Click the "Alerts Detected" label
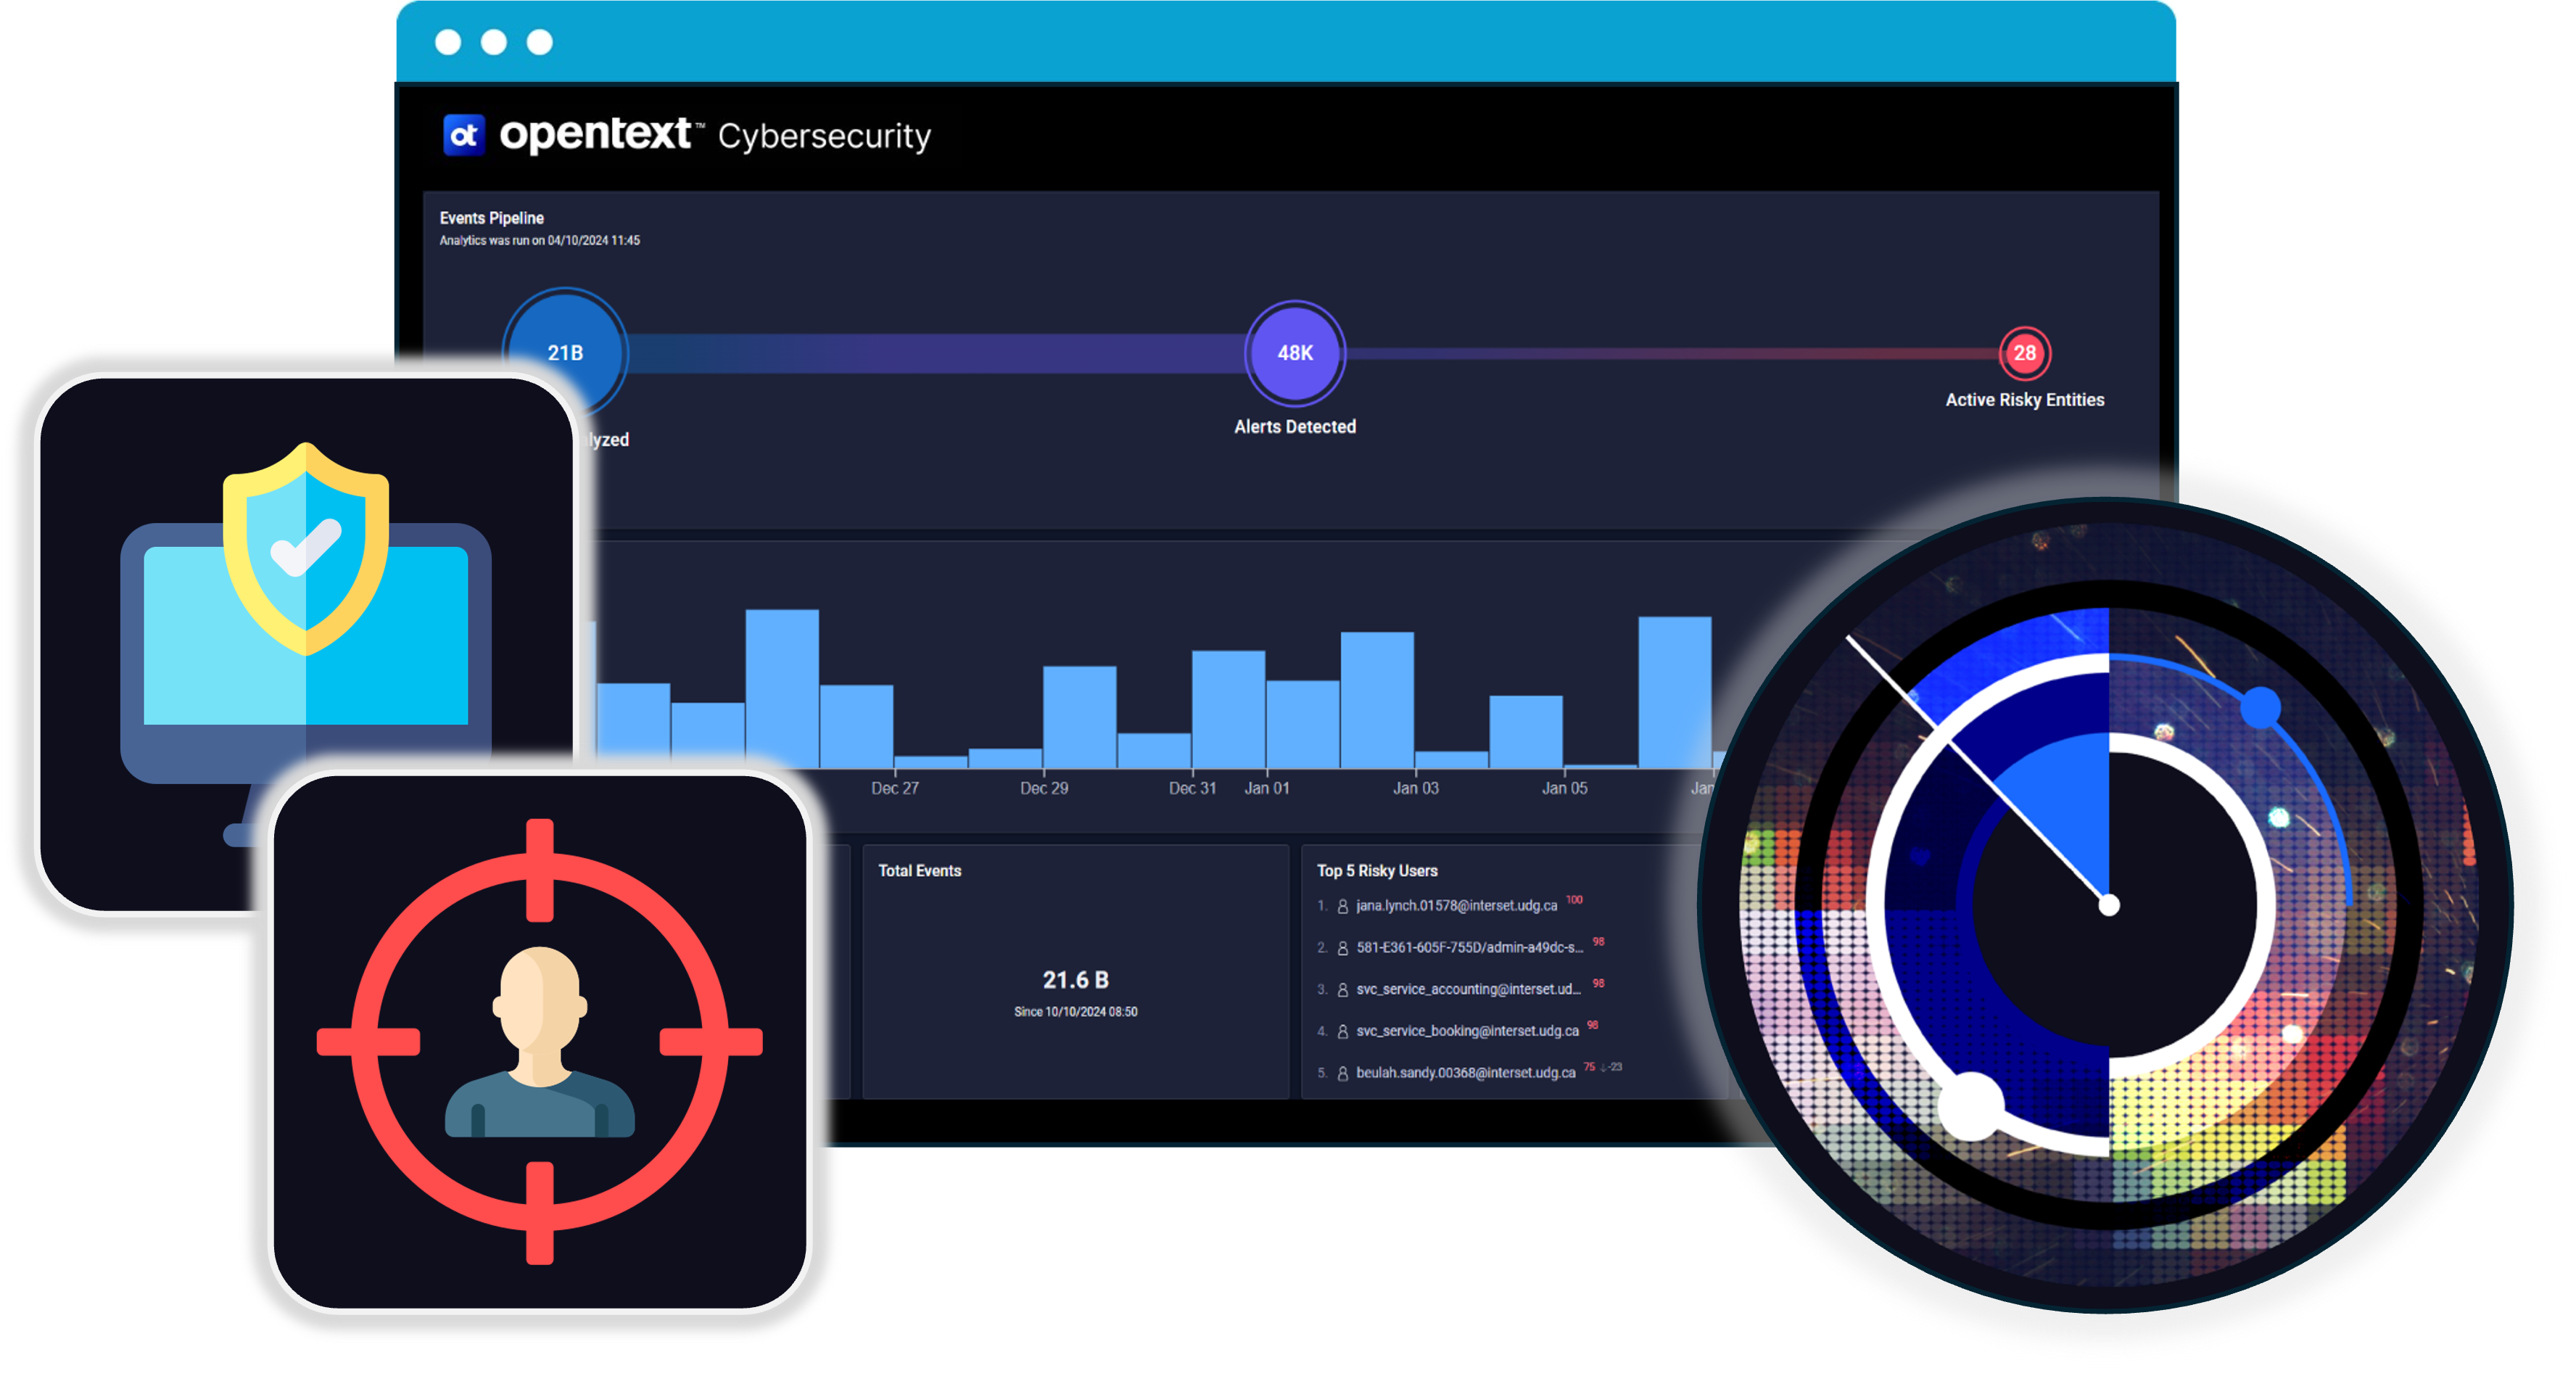 click(1295, 427)
